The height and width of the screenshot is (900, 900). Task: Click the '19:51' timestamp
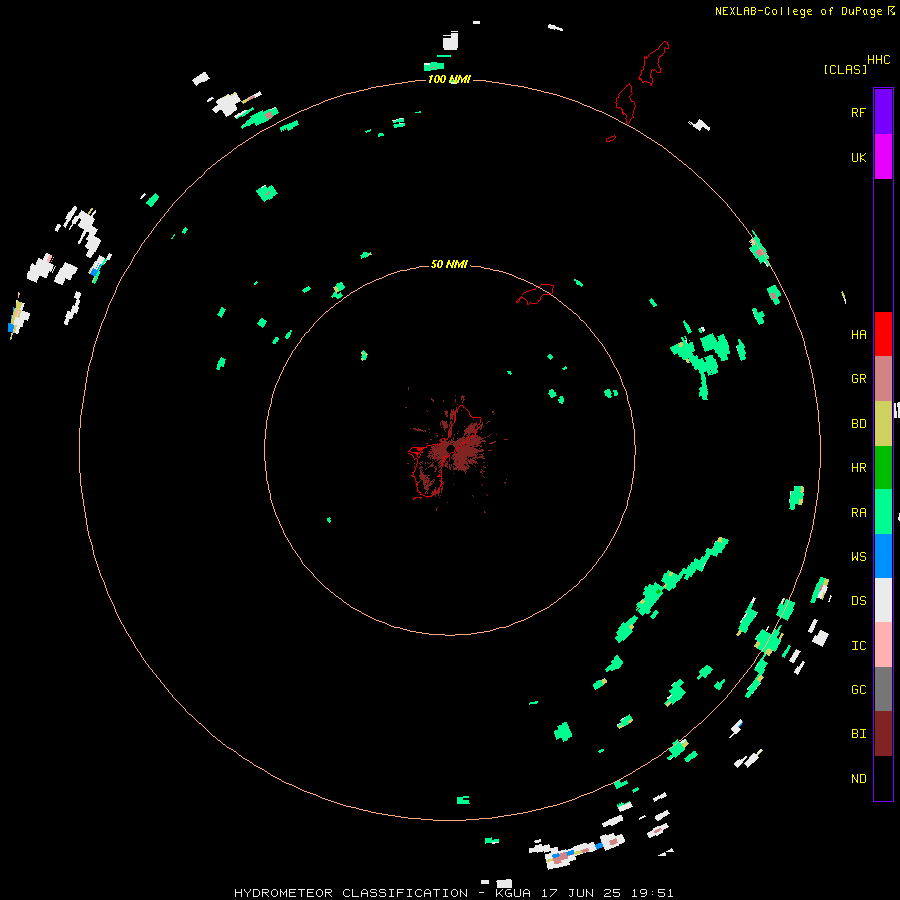coord(653,893)
